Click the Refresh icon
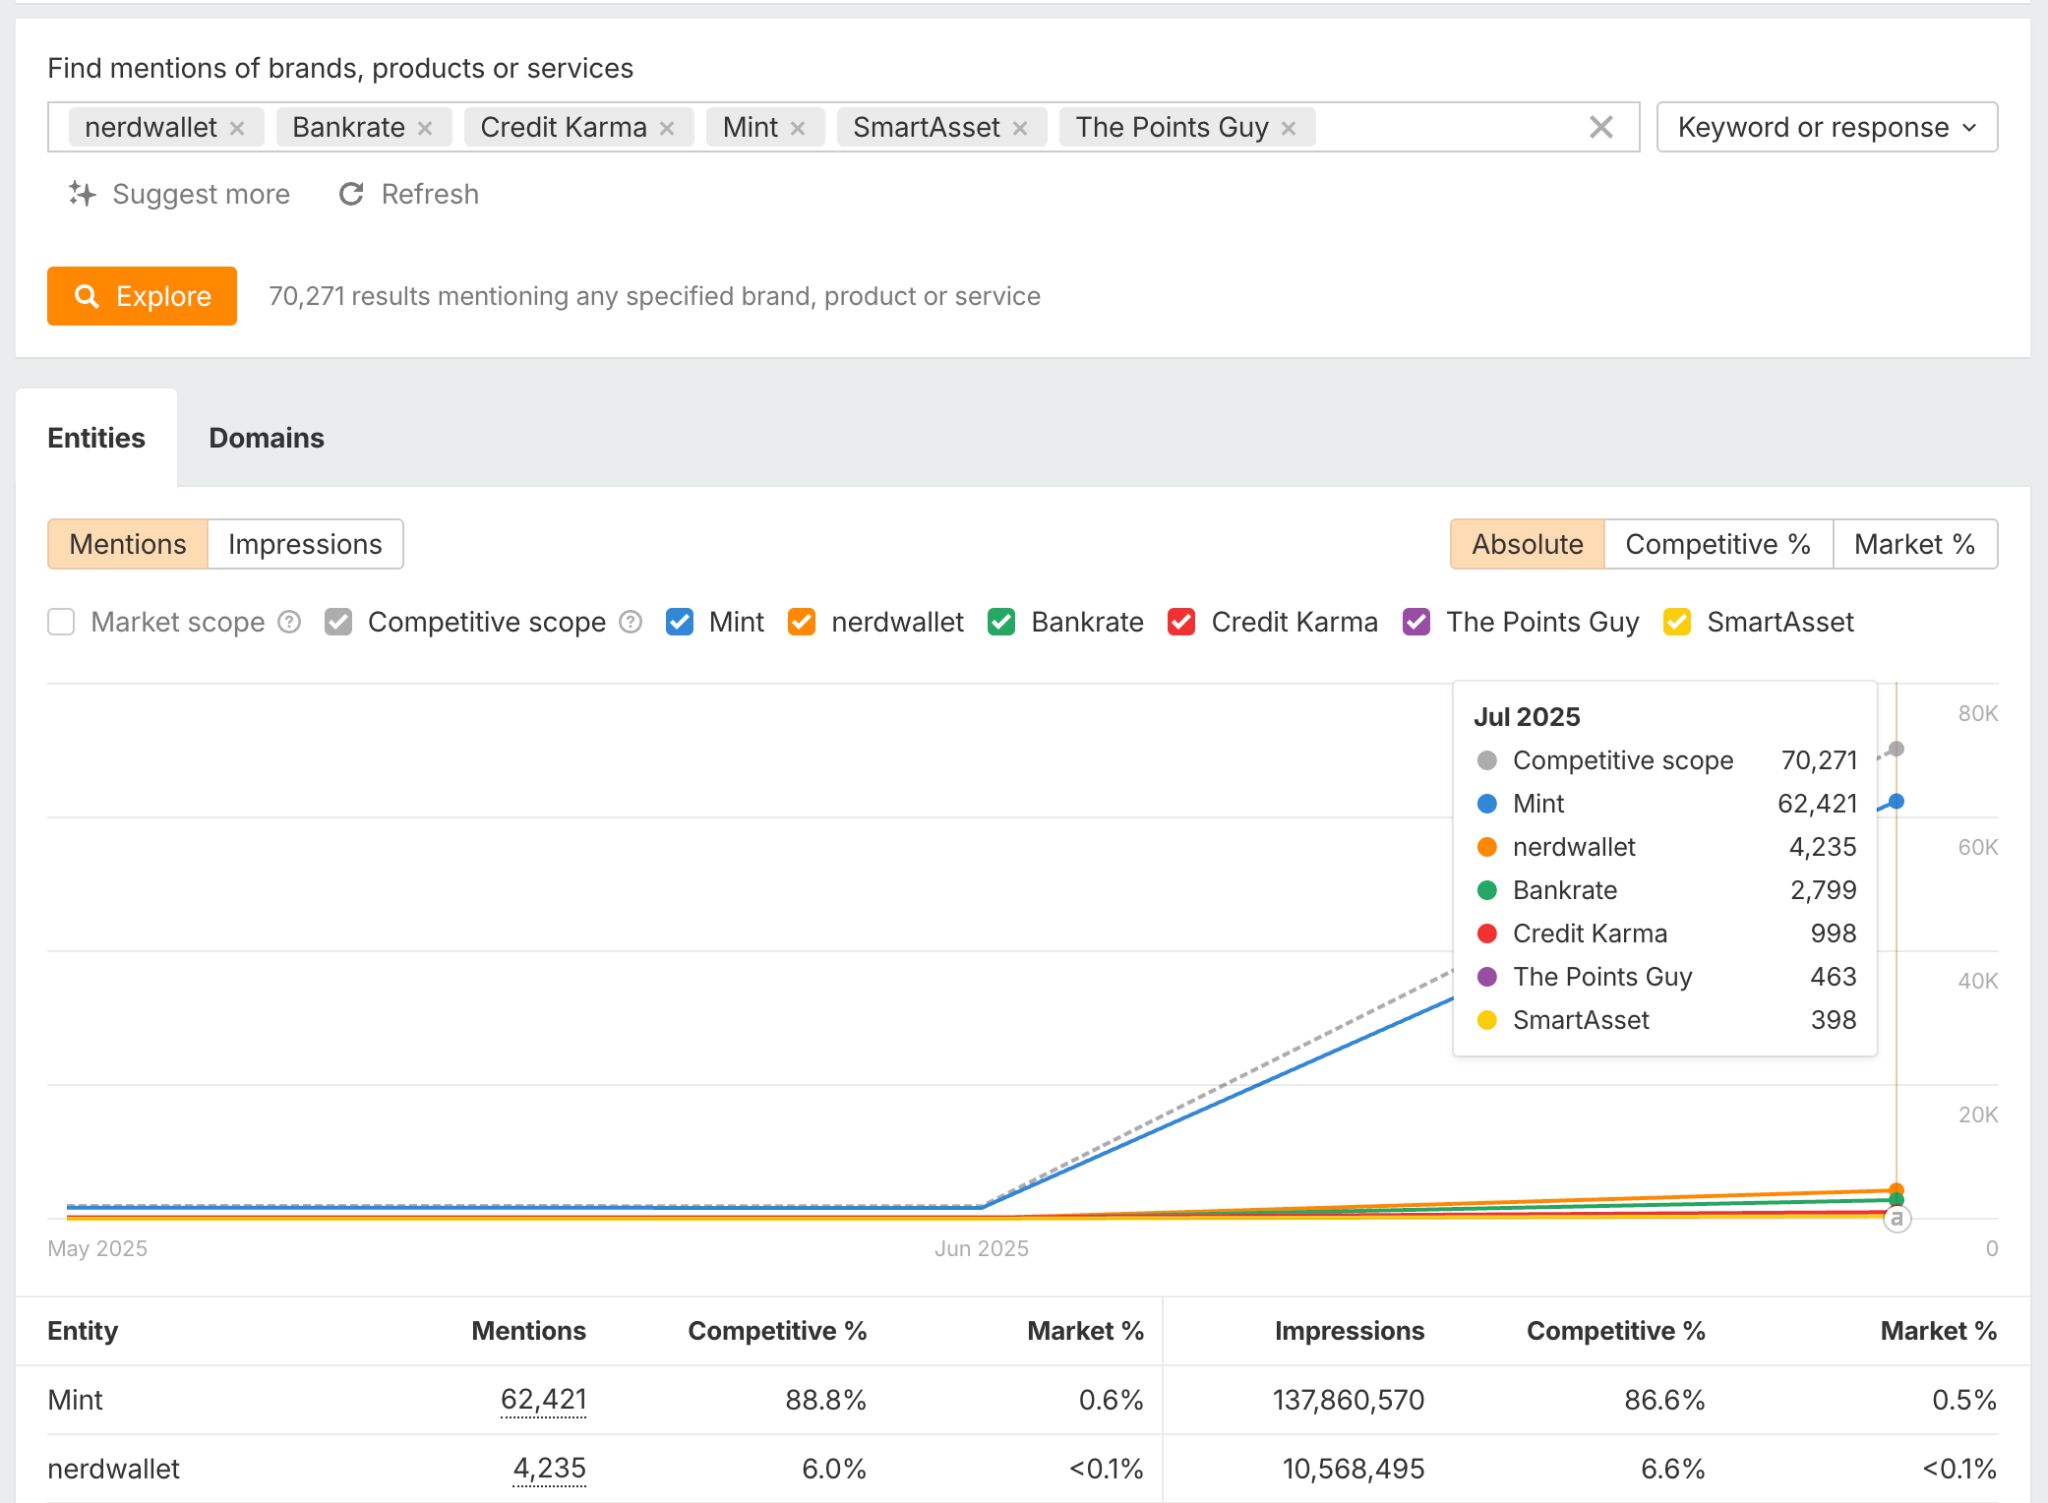The height and width of the screenshot is (1503, 2048). click(350, 194)
